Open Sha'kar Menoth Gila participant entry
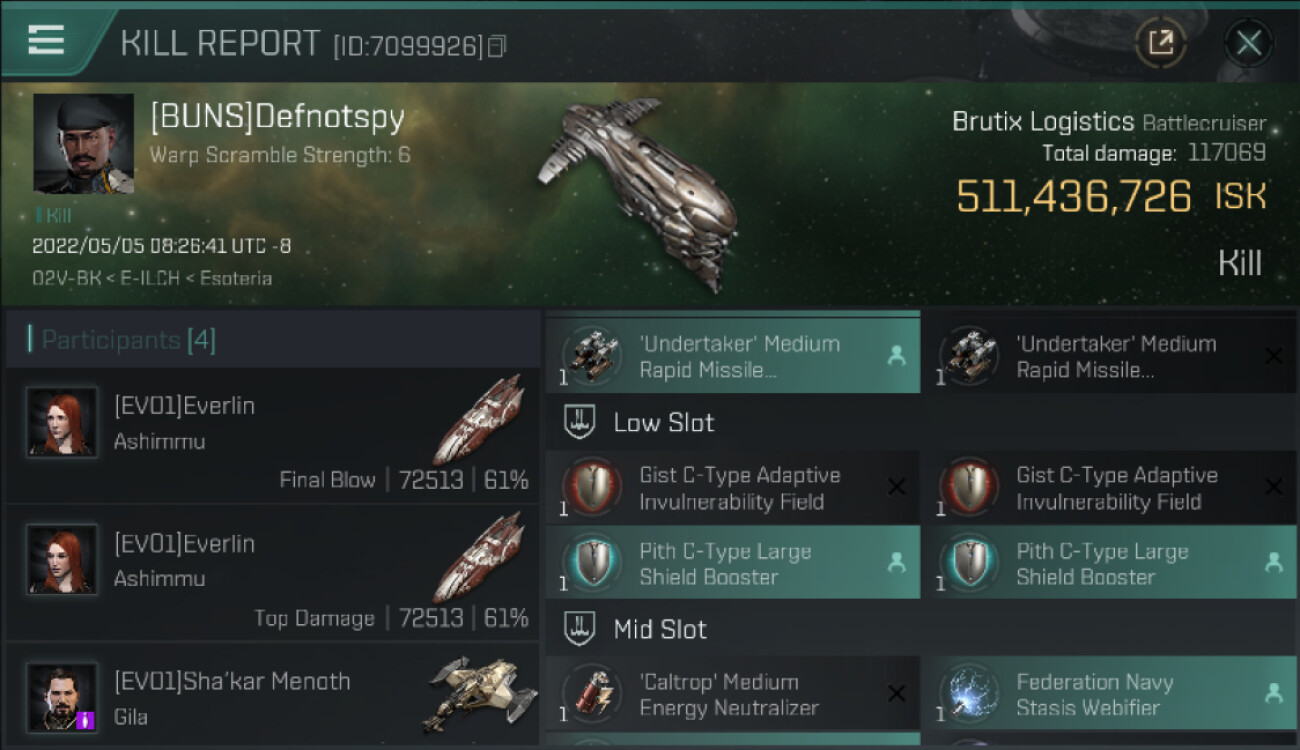Screen dimensions: 1300x750 pos(272,696)
